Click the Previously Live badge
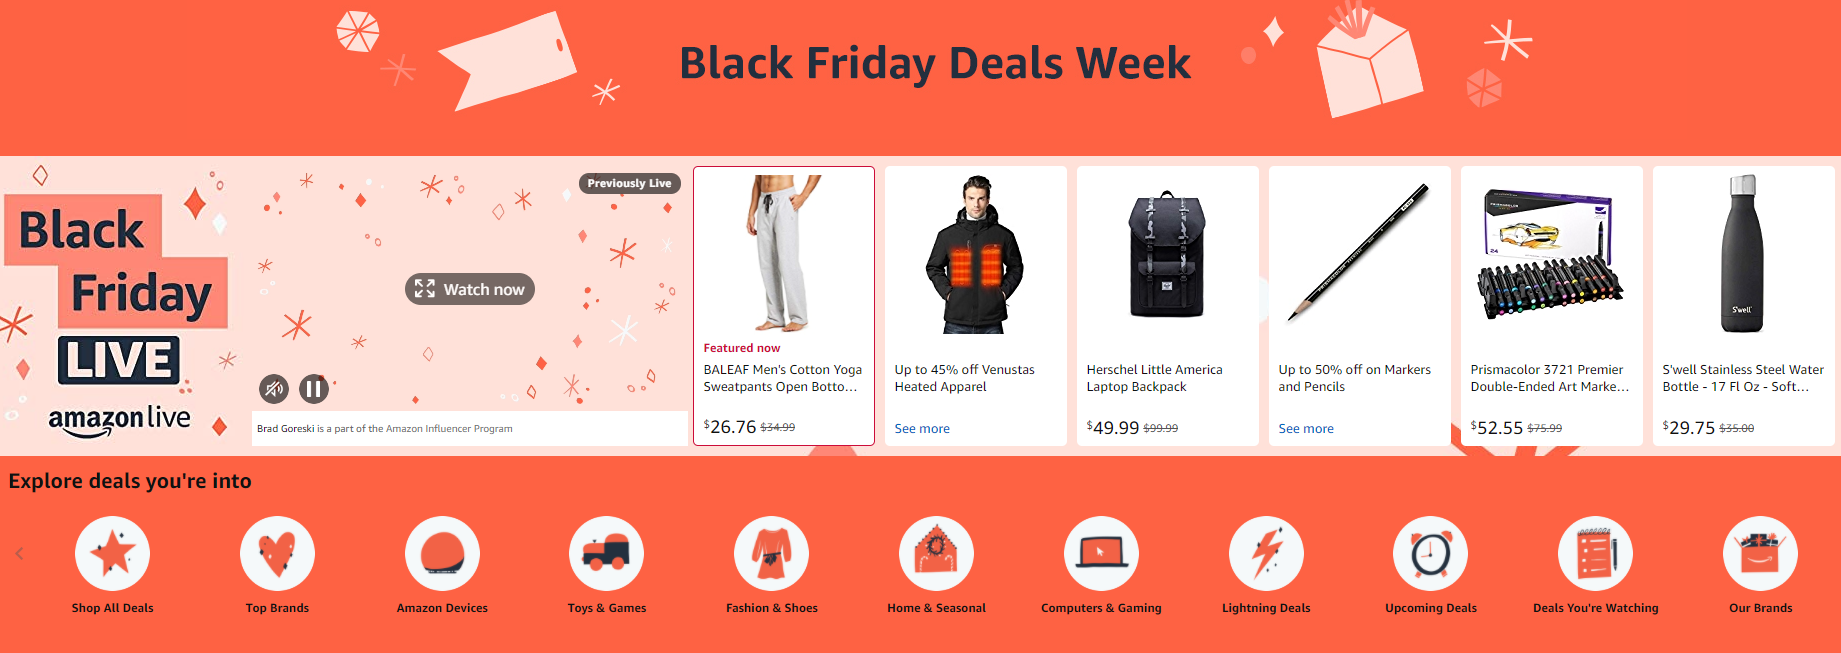 (629, 183)
